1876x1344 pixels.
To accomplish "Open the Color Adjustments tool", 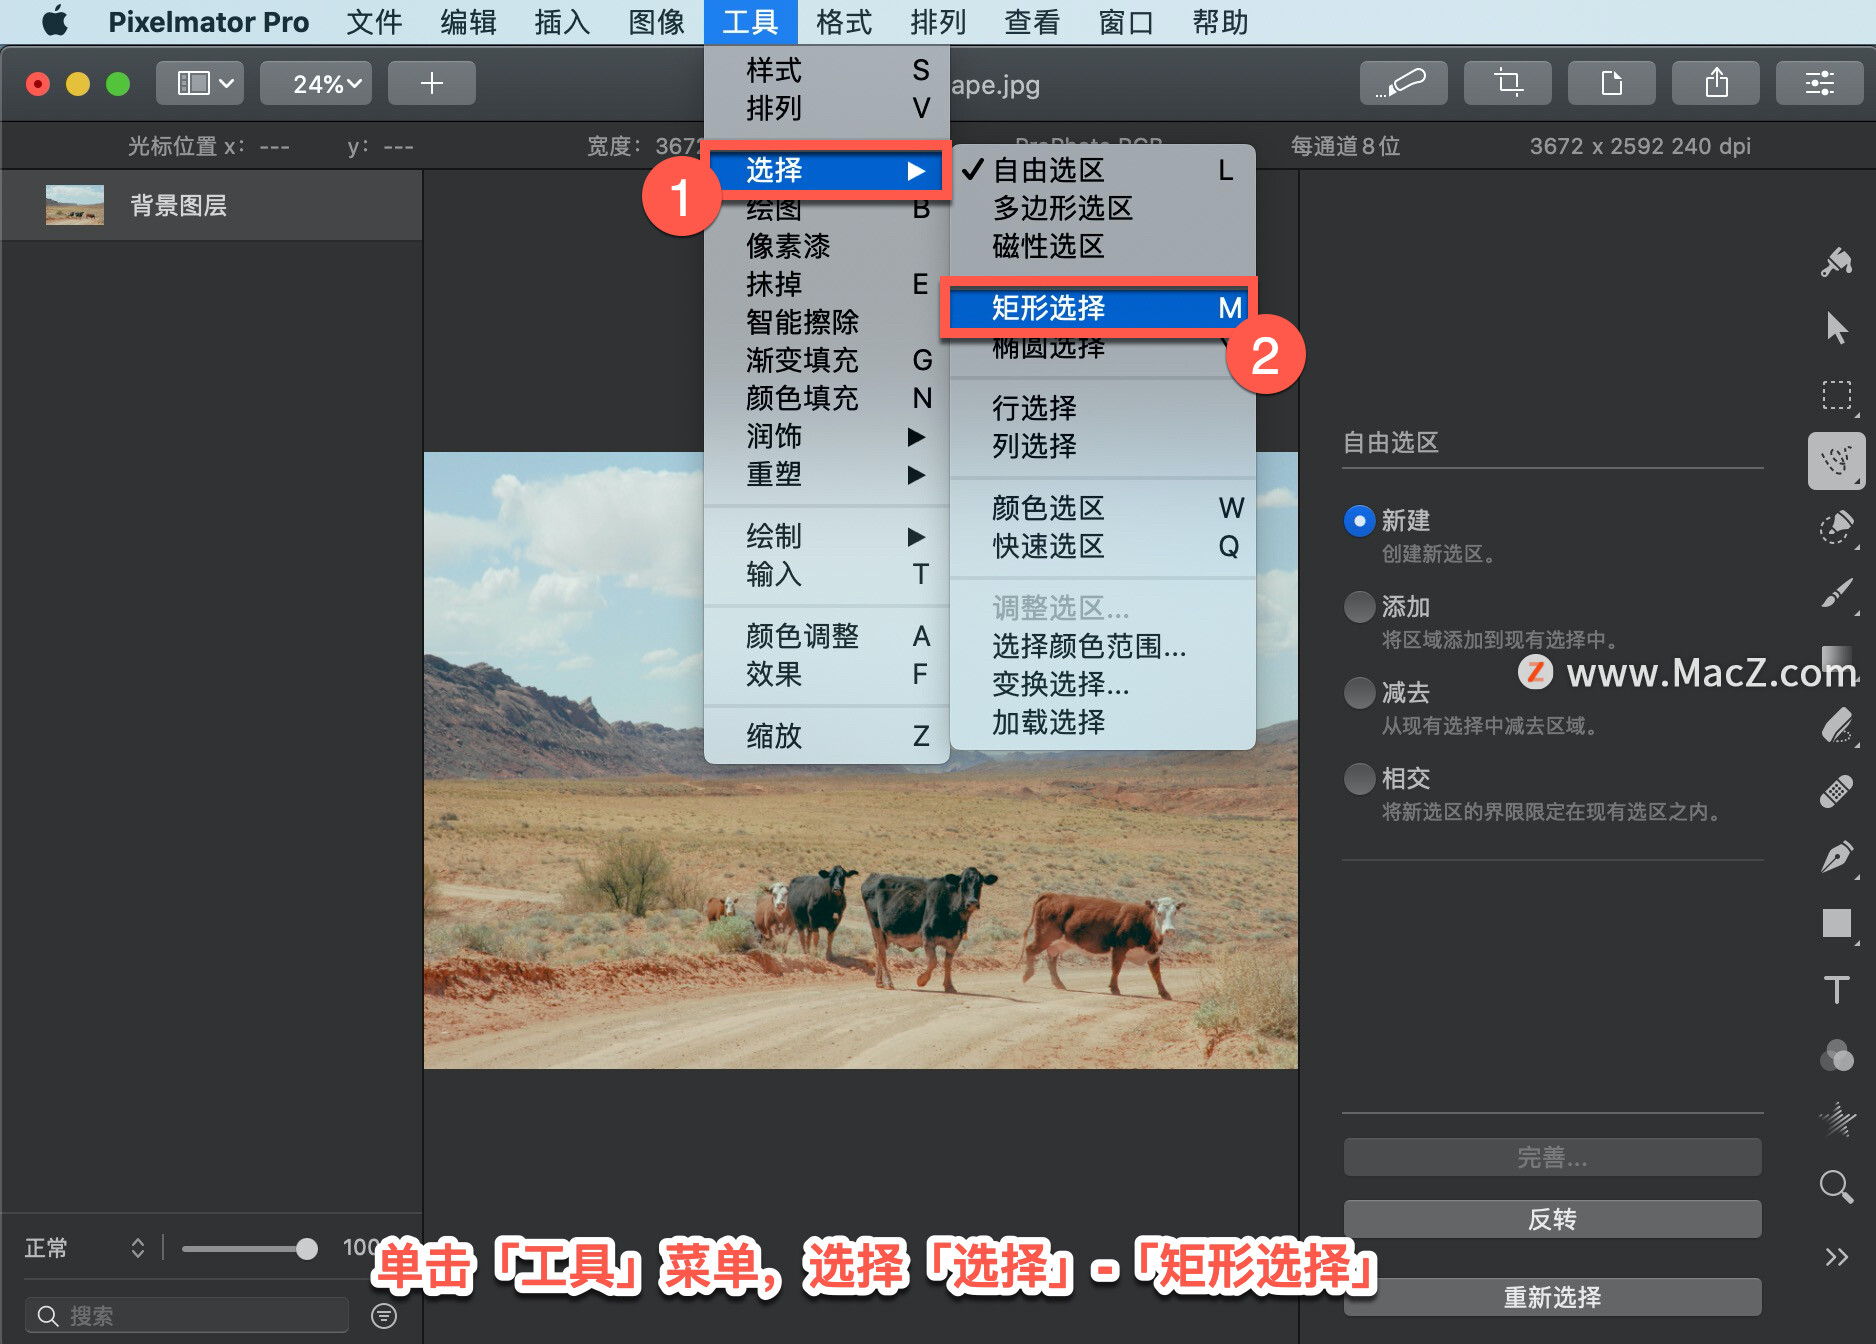I will [x=1836, y=1055].
